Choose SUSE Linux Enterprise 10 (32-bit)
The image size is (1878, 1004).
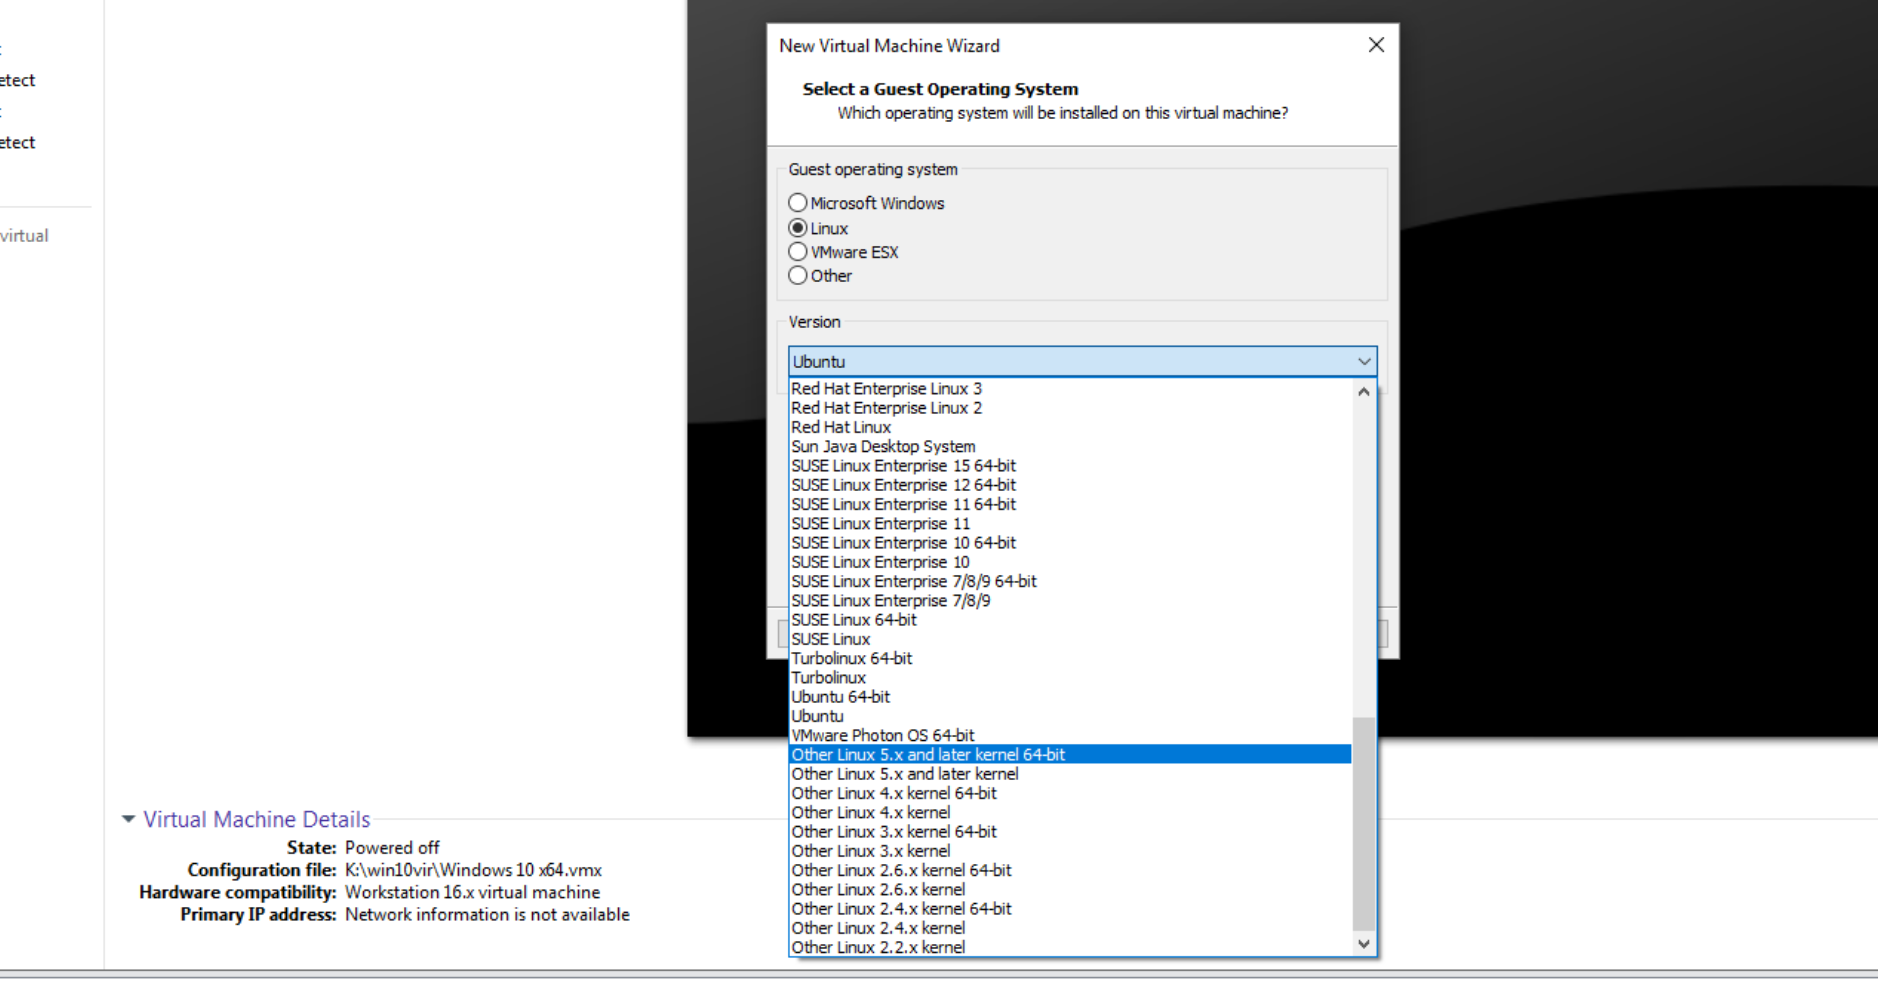tap(1070, 562)
